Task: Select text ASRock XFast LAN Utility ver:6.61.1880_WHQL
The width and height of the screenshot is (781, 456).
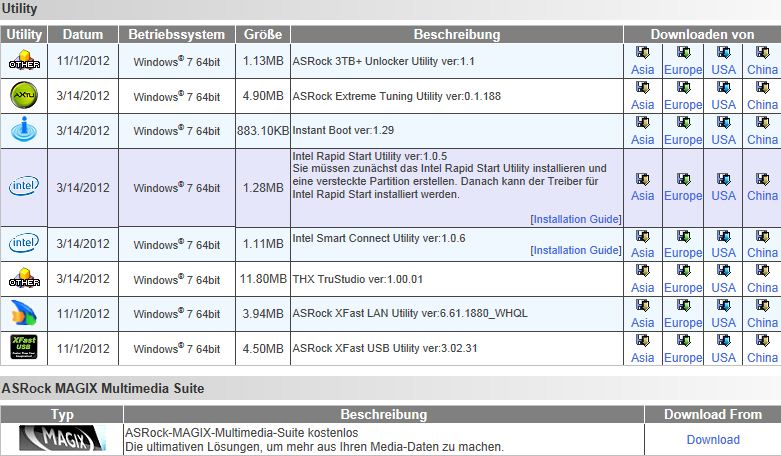Action: (x=410, y=313)
